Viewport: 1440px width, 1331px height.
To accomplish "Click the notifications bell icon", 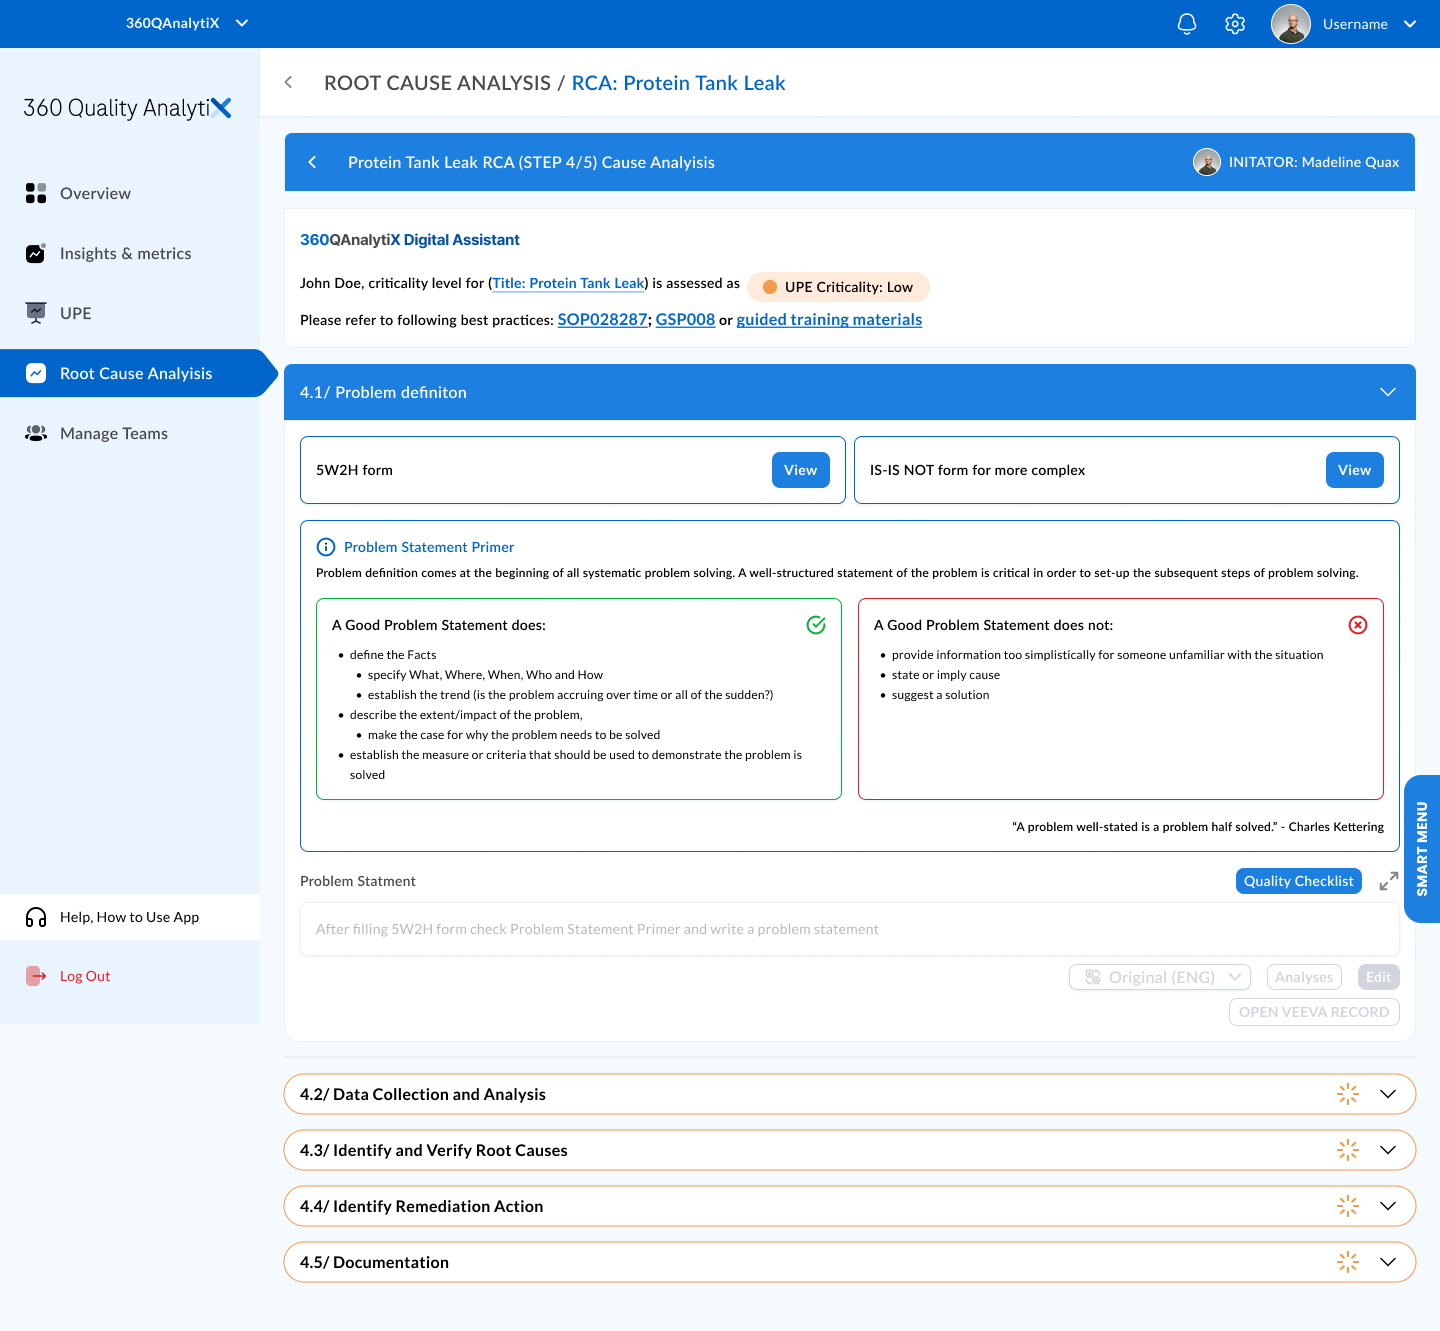I will [1187, 23].
